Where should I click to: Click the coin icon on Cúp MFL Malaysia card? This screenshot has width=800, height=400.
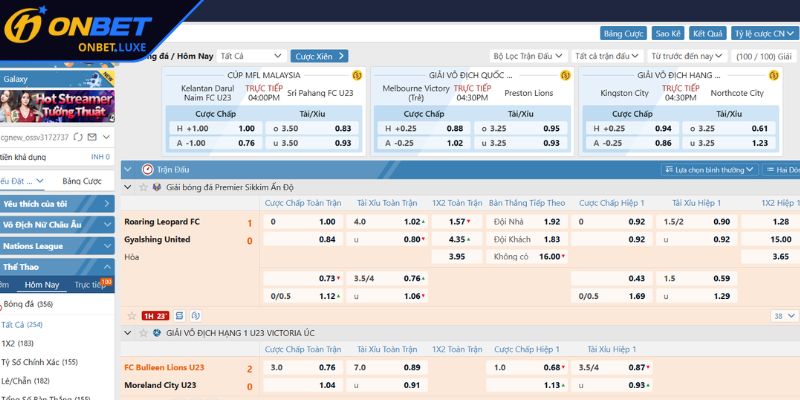[357, 75]
